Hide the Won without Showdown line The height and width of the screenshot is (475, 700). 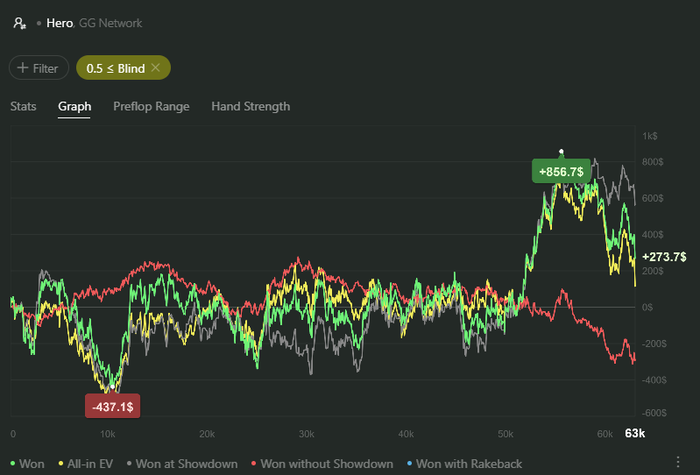coord(322,464)
